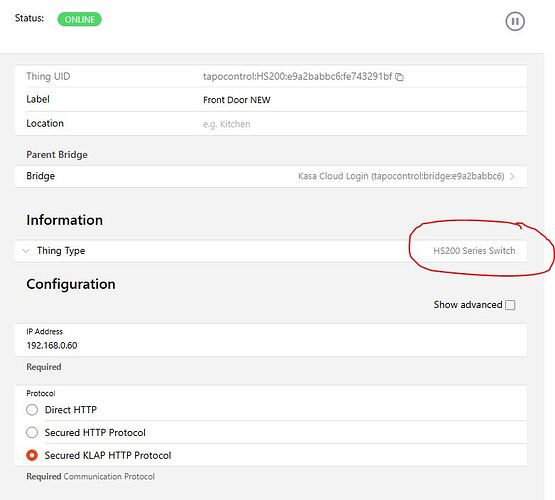
Task: Click the 'Label' row label
Action: 38,99
